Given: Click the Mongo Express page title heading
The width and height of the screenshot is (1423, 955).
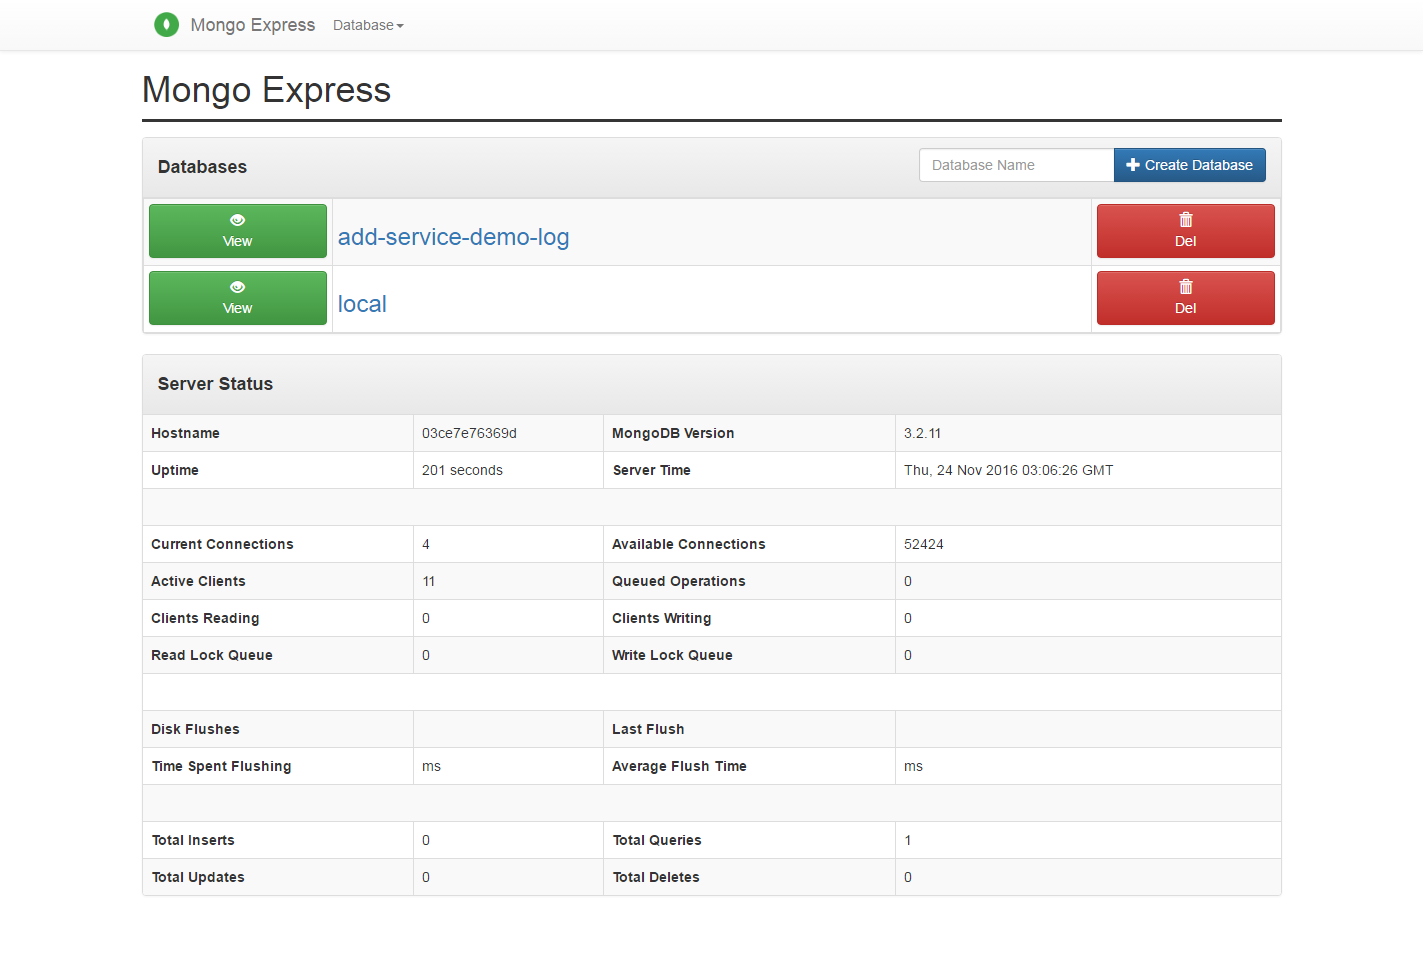Looking at the screenshot, I should [266, 90].
